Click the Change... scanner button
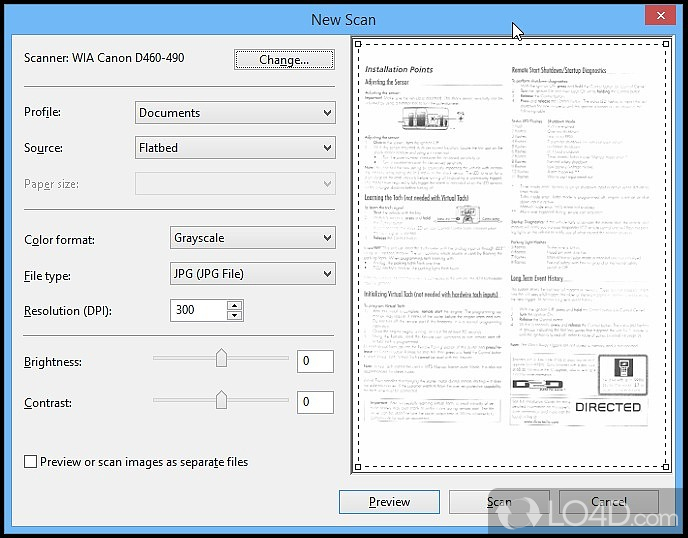This screenshot has height=538, width=688. coord(284,60)
